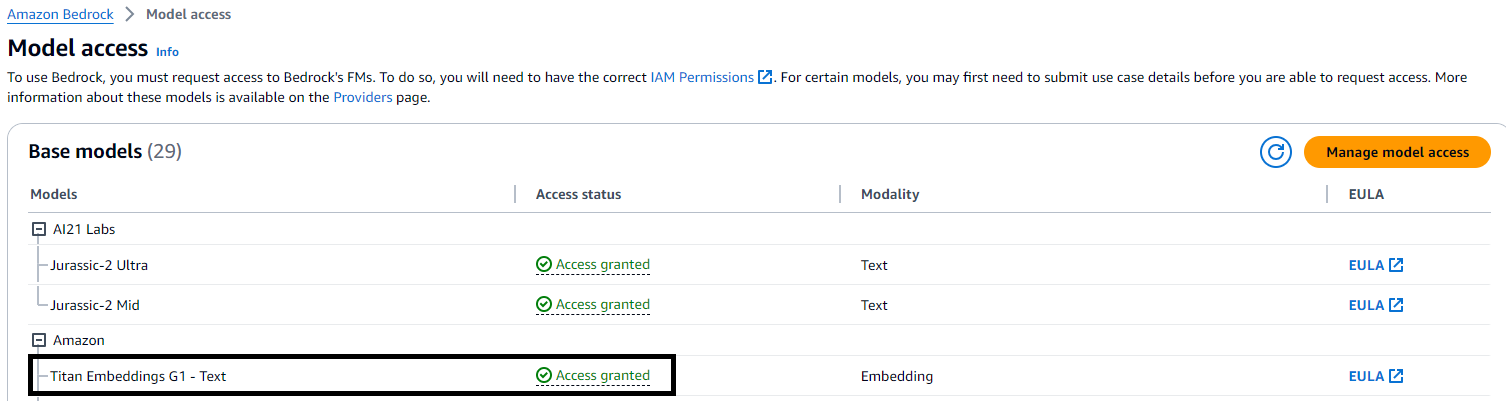Viewport: 1506px width, 401px height.
Task: Select the Jurassic-2 Ultra model row
Action: click(99, 265)
